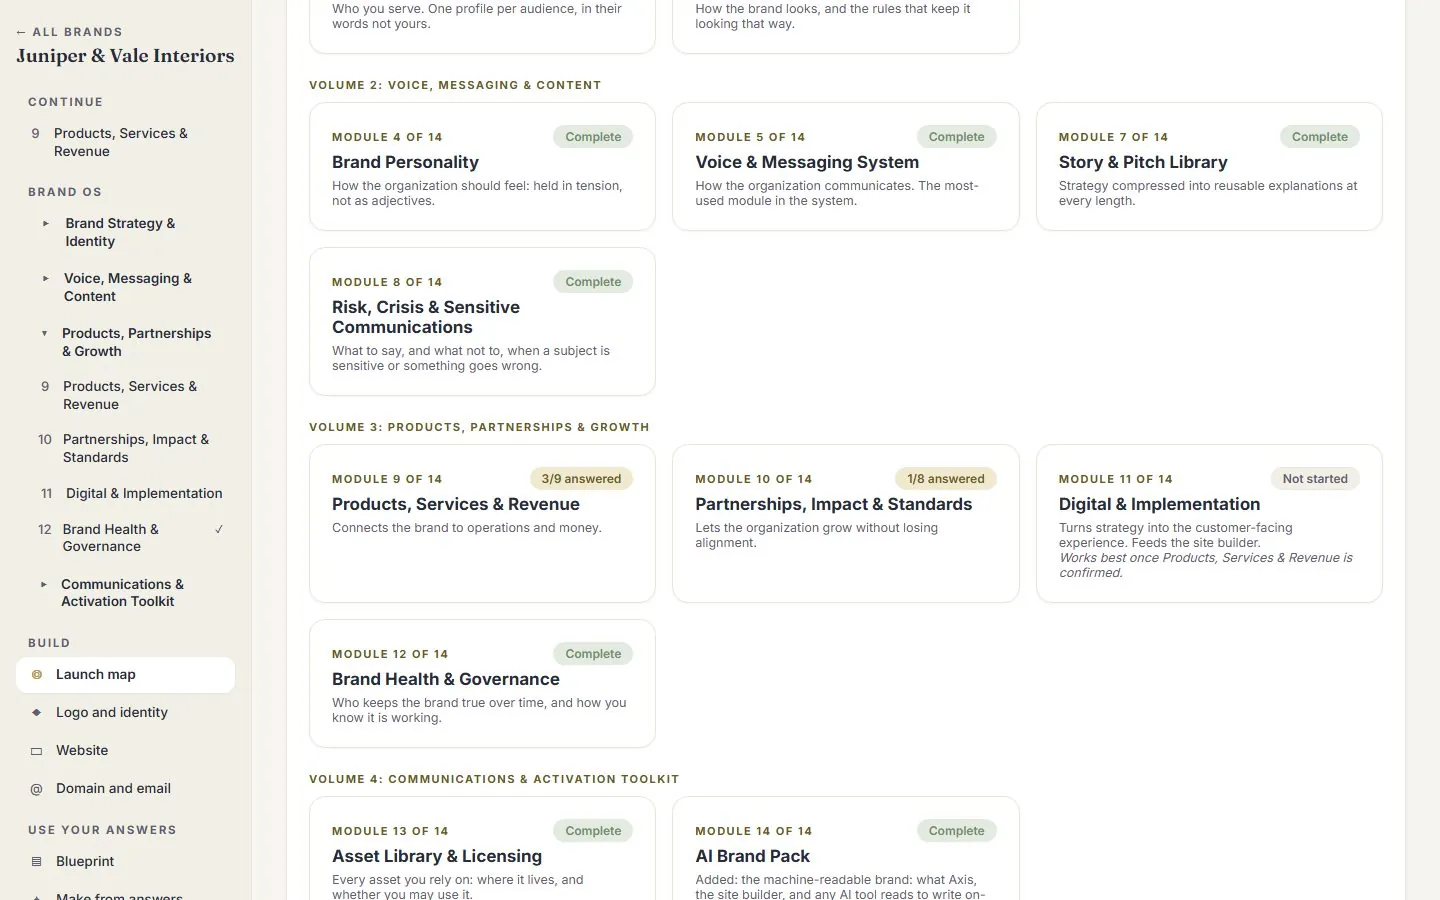
Task: Click the Not started status badge
Action: coord(1315,479)
